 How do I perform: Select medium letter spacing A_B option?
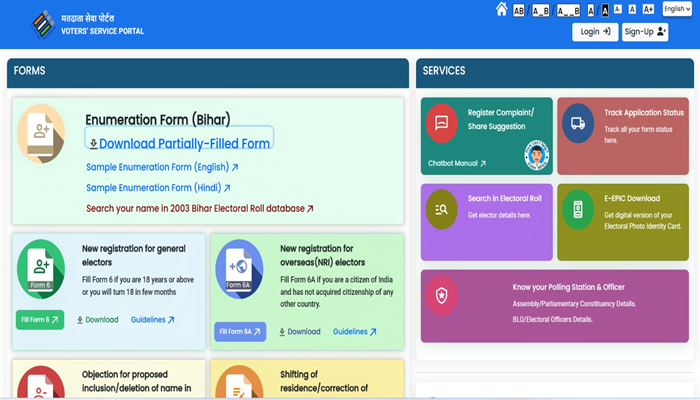pyautogui.click(x=540, y=10)
